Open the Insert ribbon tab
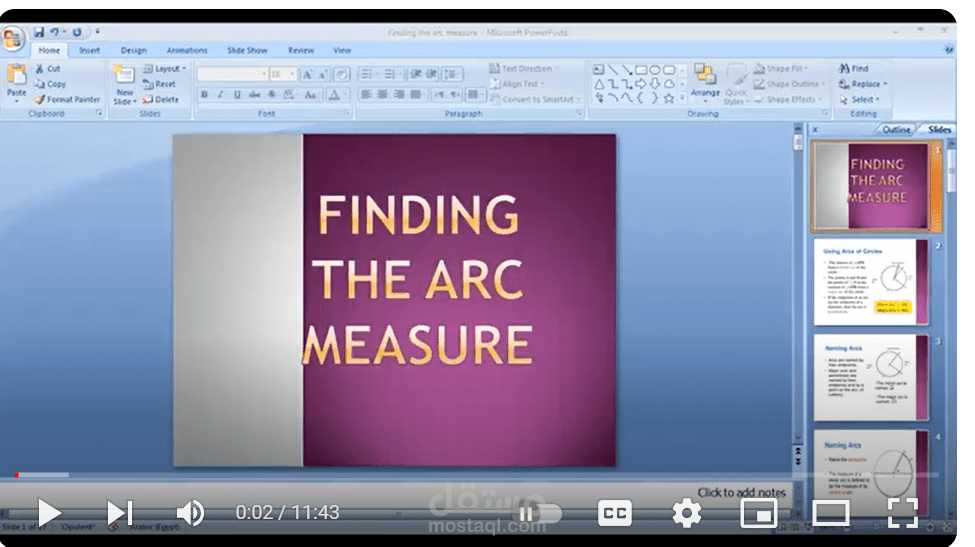 pos(90,50)
